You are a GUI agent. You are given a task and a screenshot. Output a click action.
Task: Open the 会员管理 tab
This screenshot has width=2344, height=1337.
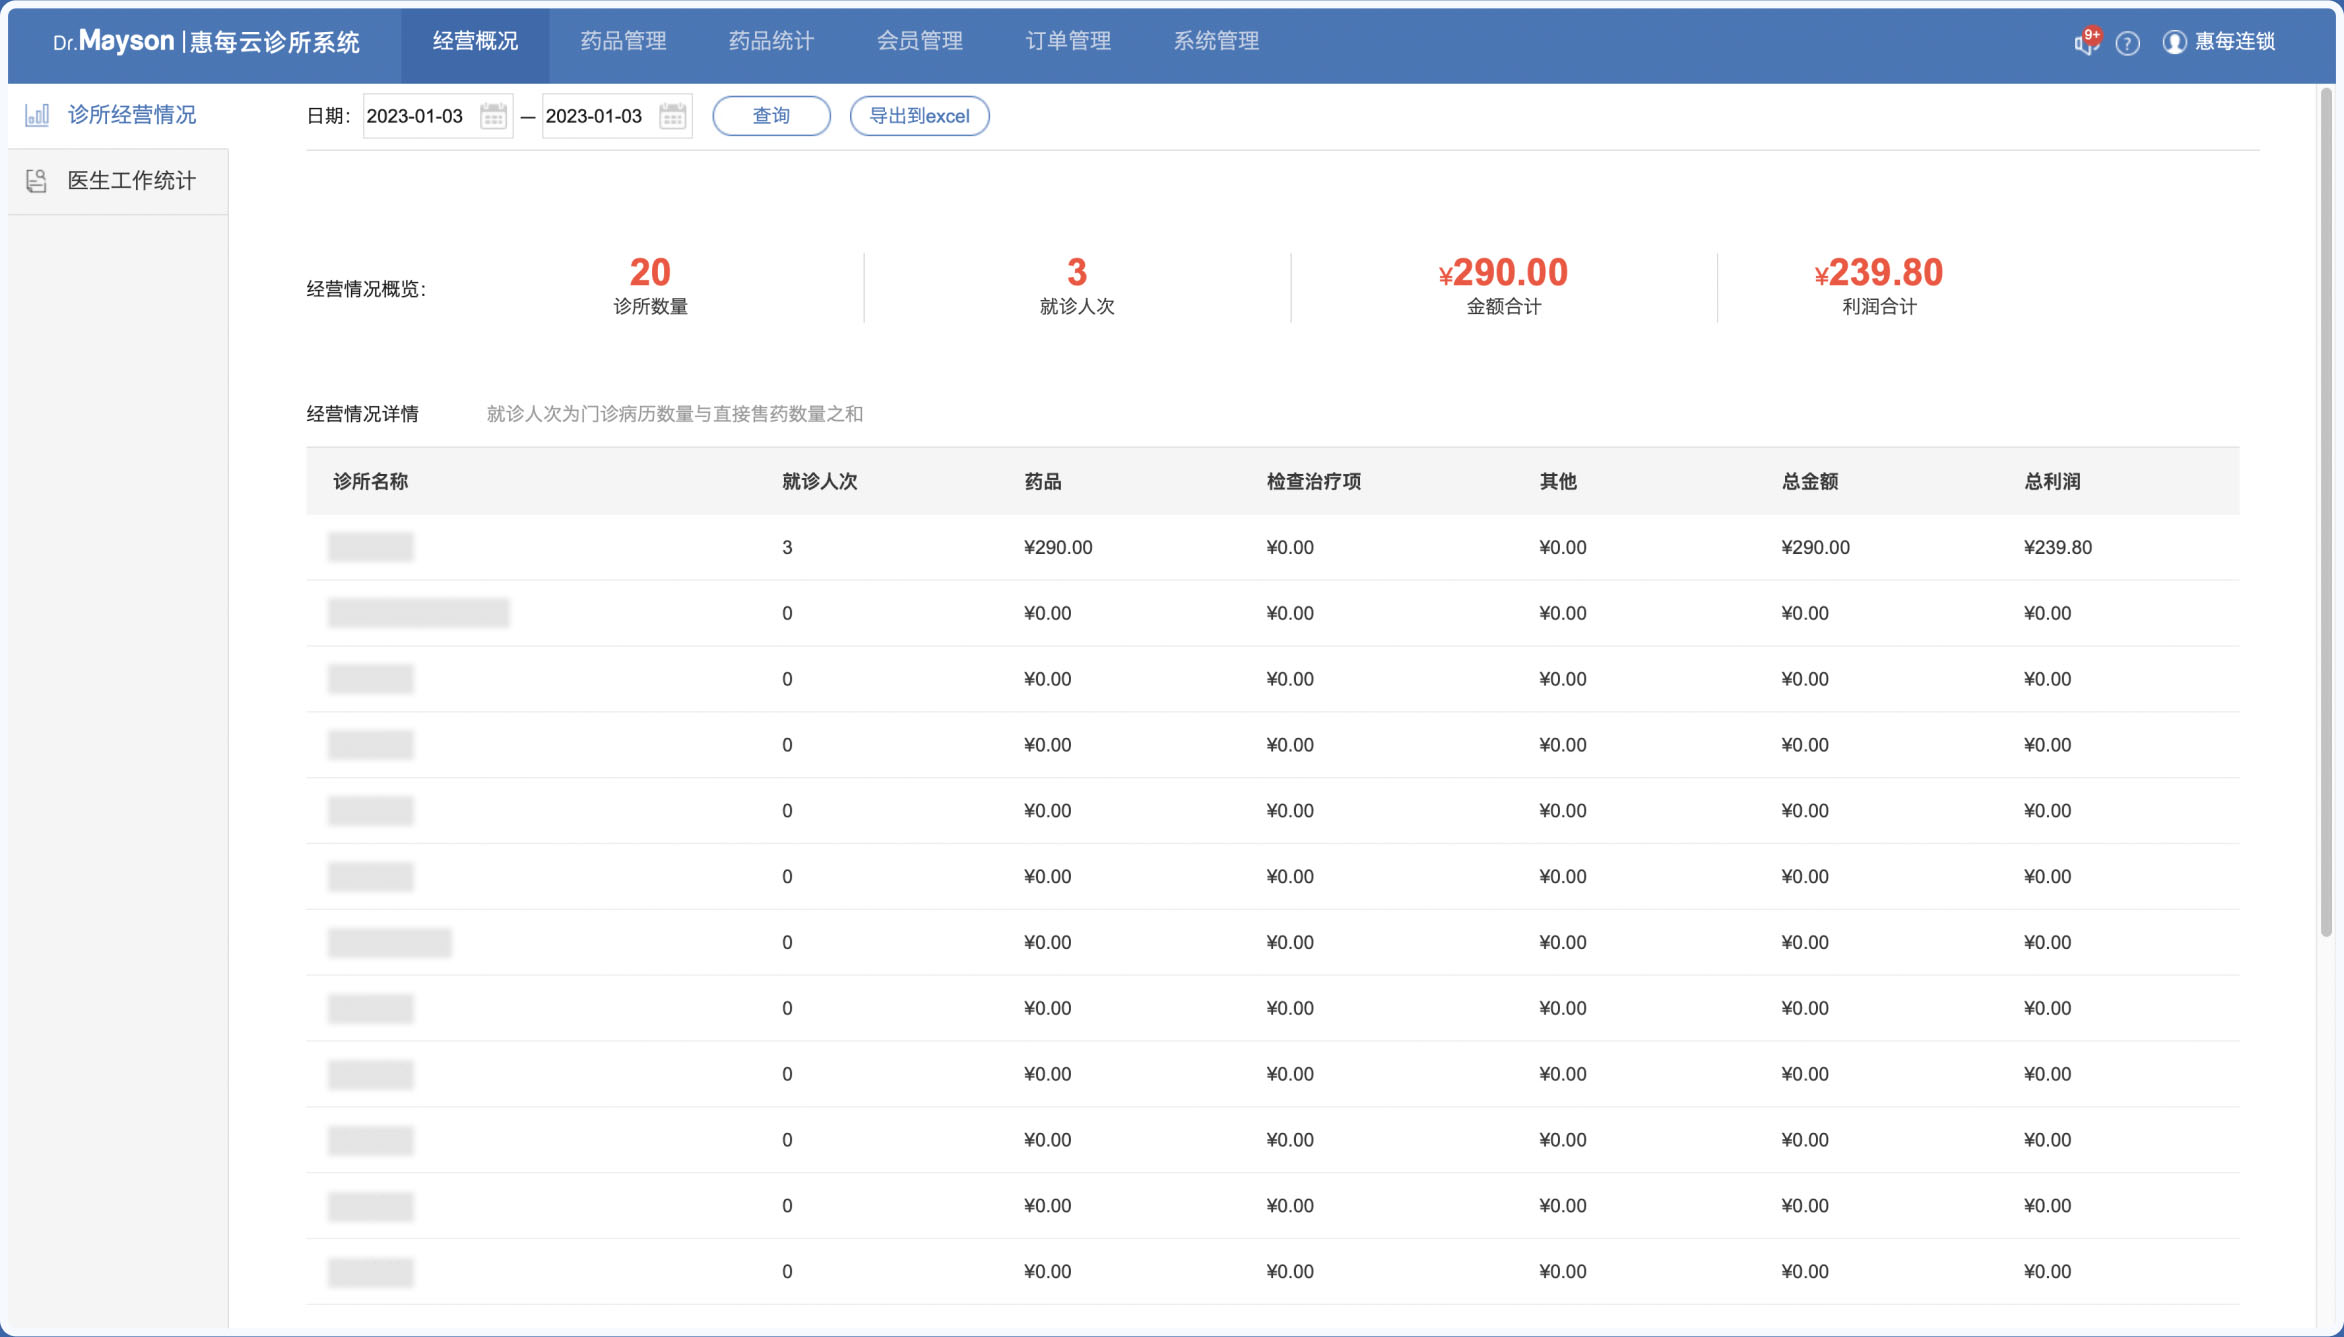(x=919, y=41)
